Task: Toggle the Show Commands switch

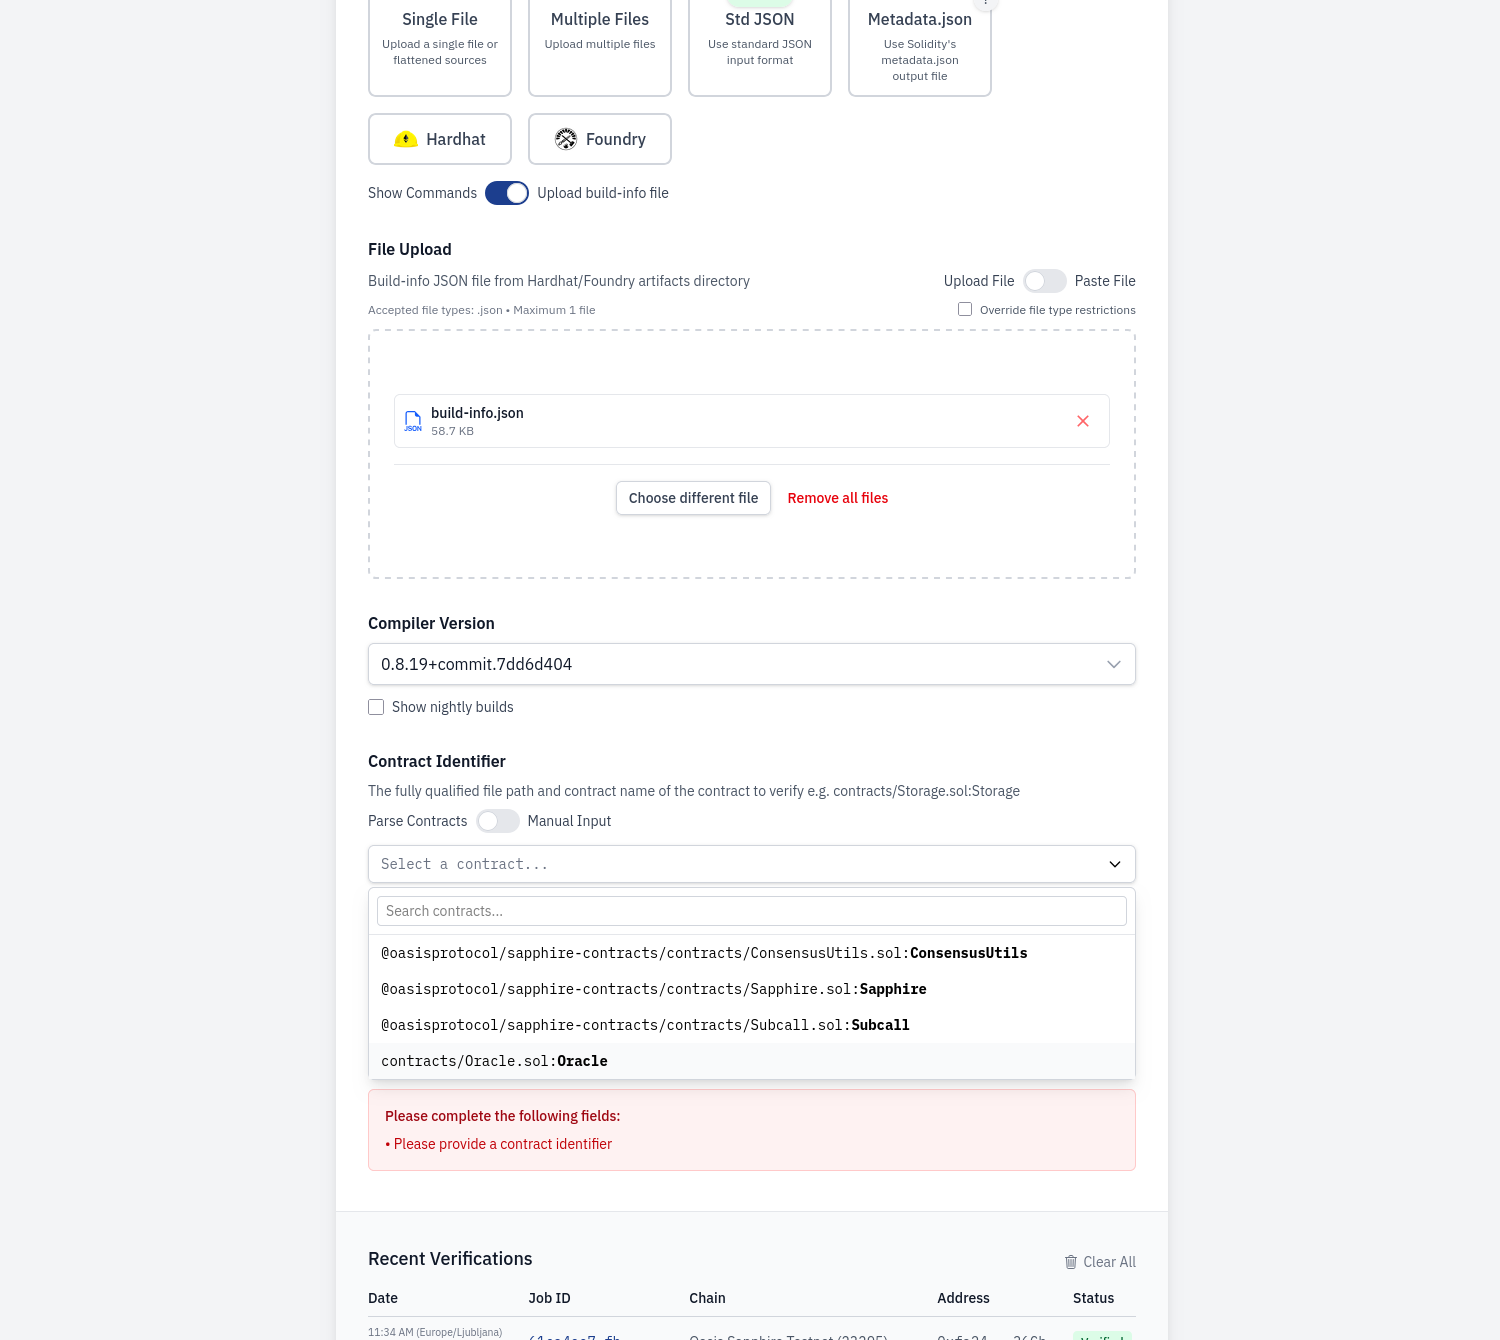Action: [507, 193]
